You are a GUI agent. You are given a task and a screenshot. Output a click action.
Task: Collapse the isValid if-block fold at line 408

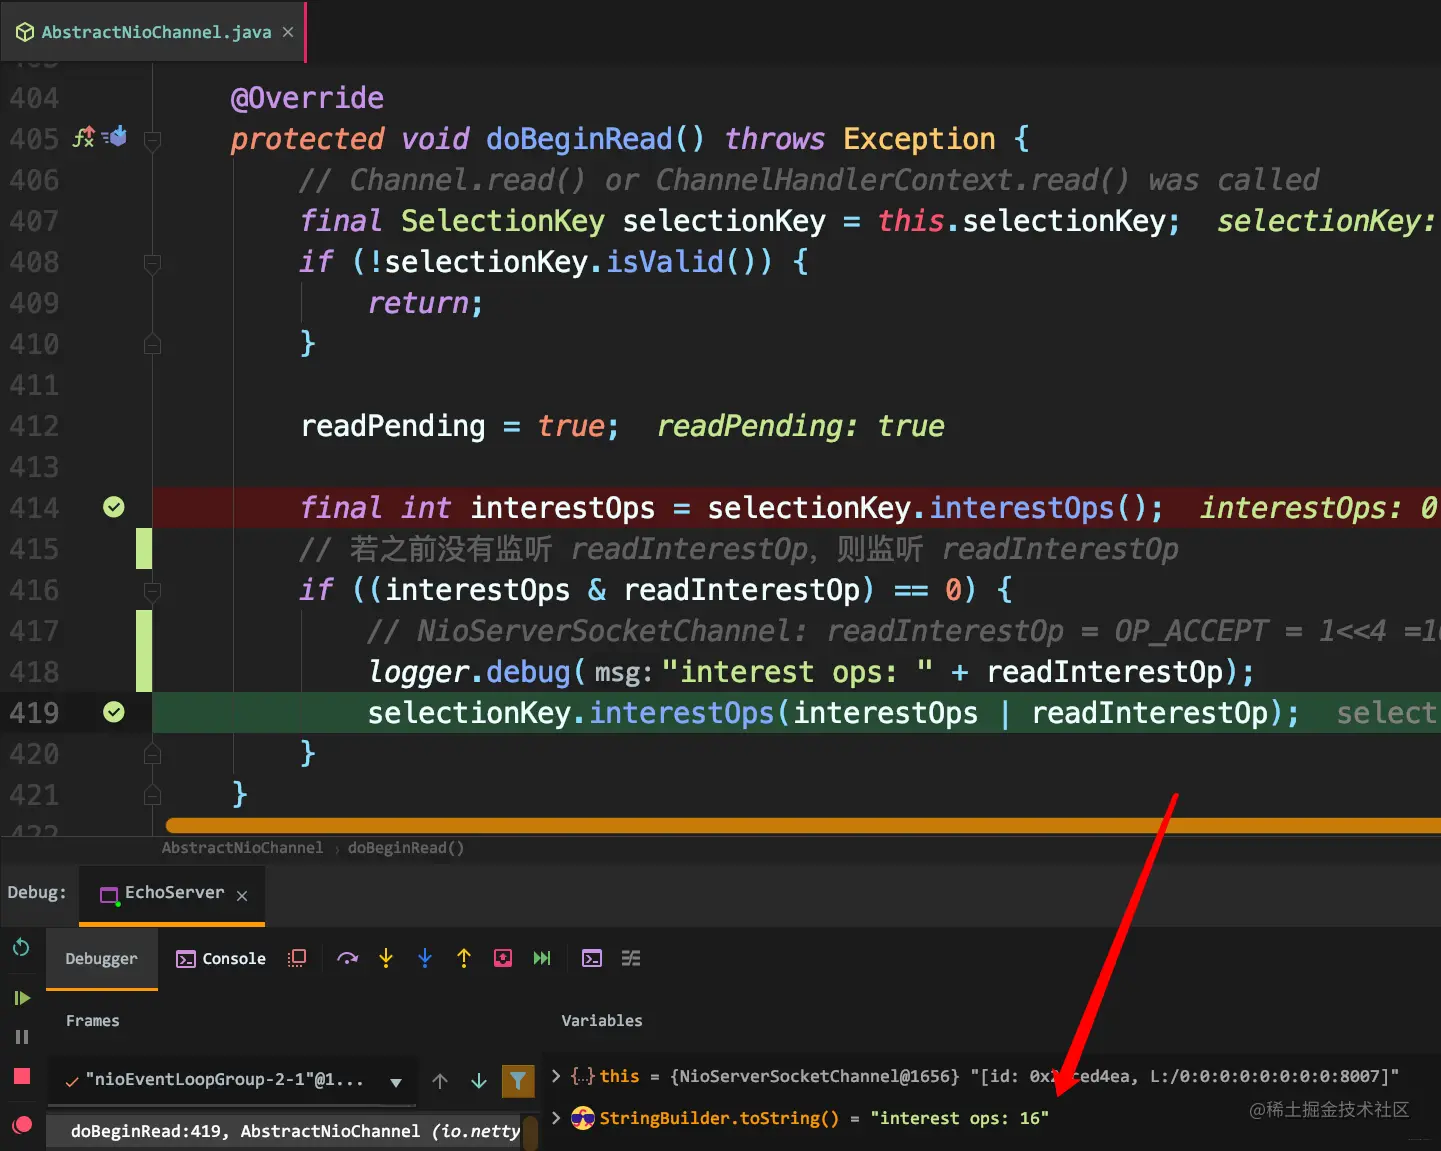click(152, 263)
